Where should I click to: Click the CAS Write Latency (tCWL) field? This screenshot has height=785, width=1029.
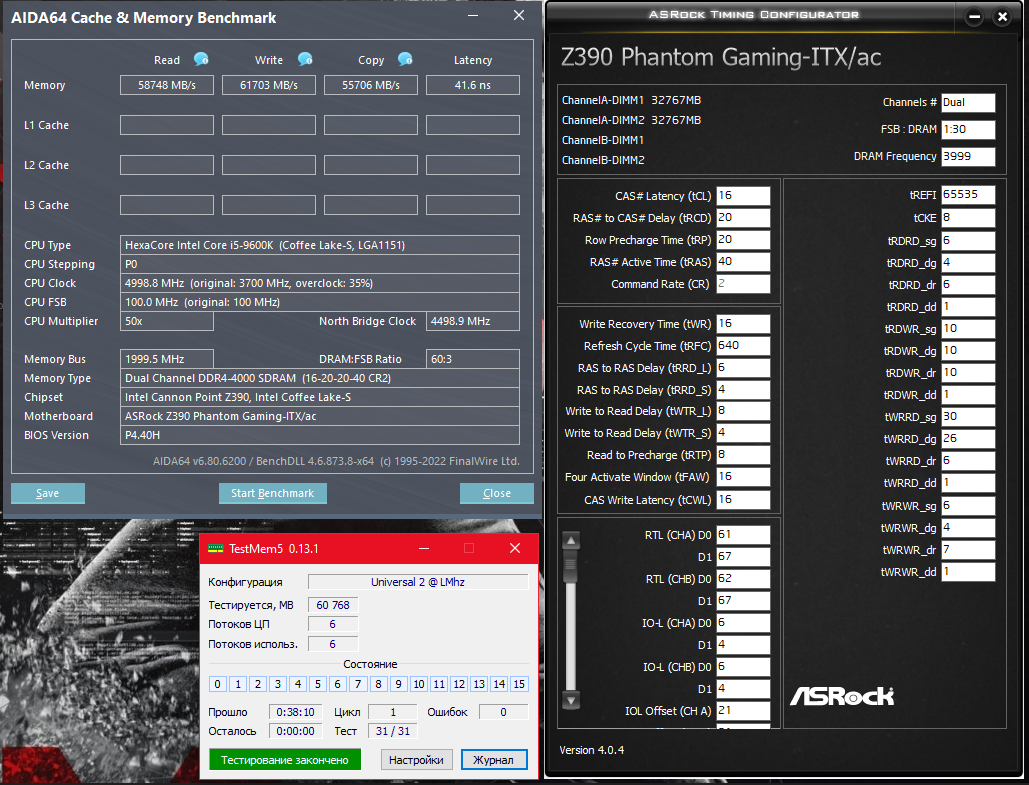743,499
